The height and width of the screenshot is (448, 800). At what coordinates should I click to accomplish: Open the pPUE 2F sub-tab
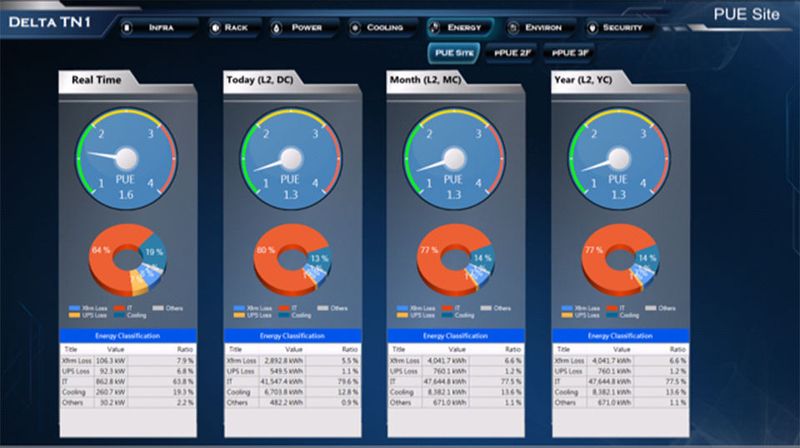[x=512, y=53]
